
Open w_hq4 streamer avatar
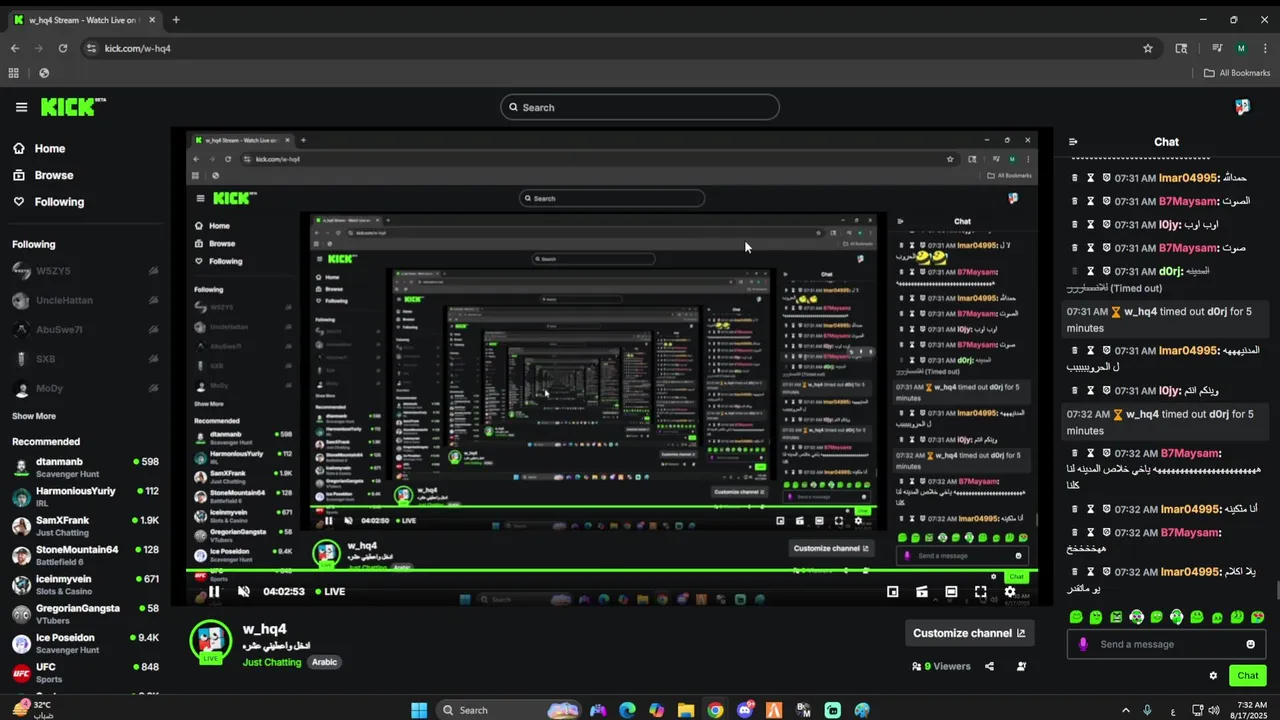tap(211, 642)
